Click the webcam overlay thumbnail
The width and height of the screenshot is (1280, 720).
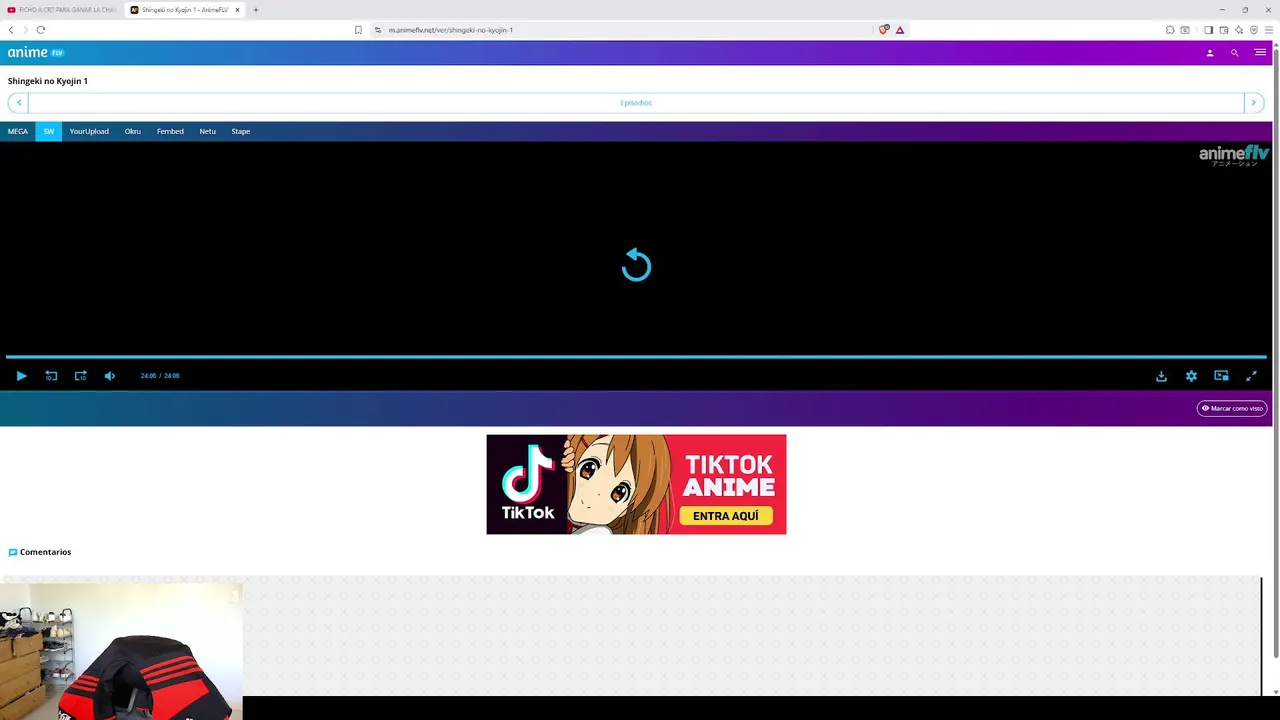[121, 651]
